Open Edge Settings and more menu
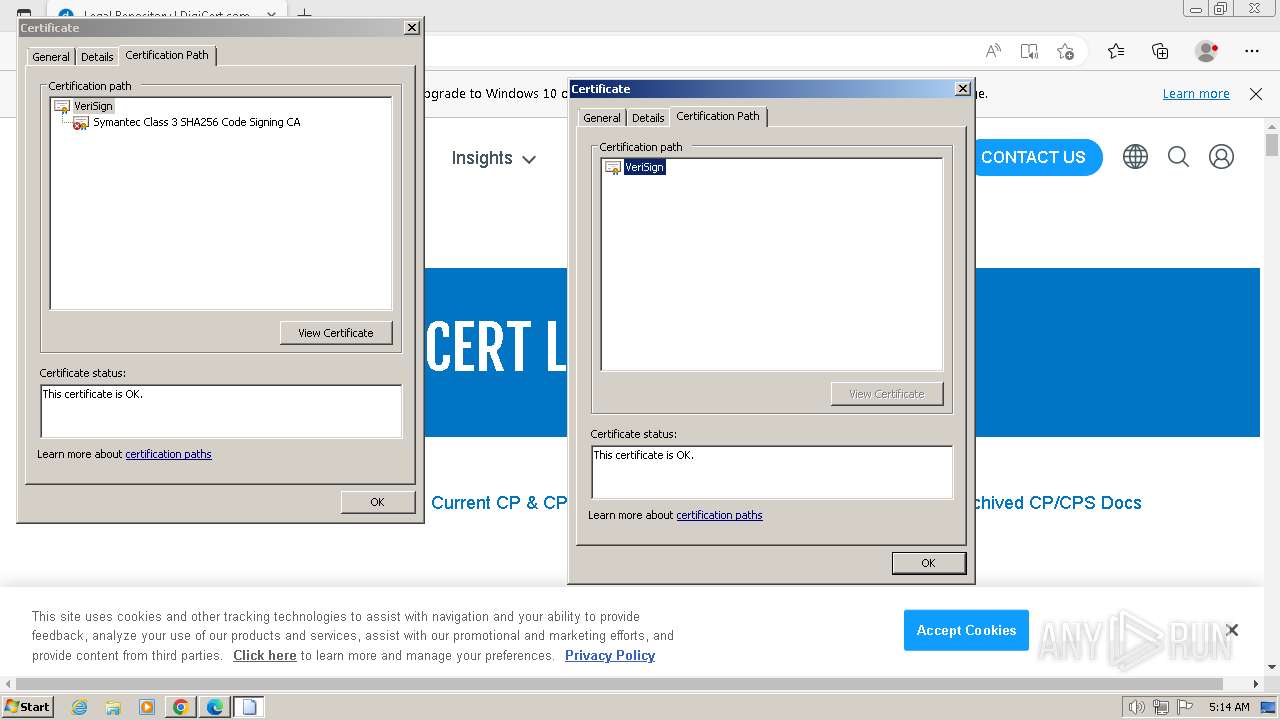This screenshot has width=1280, height=720. [1252, 51]
